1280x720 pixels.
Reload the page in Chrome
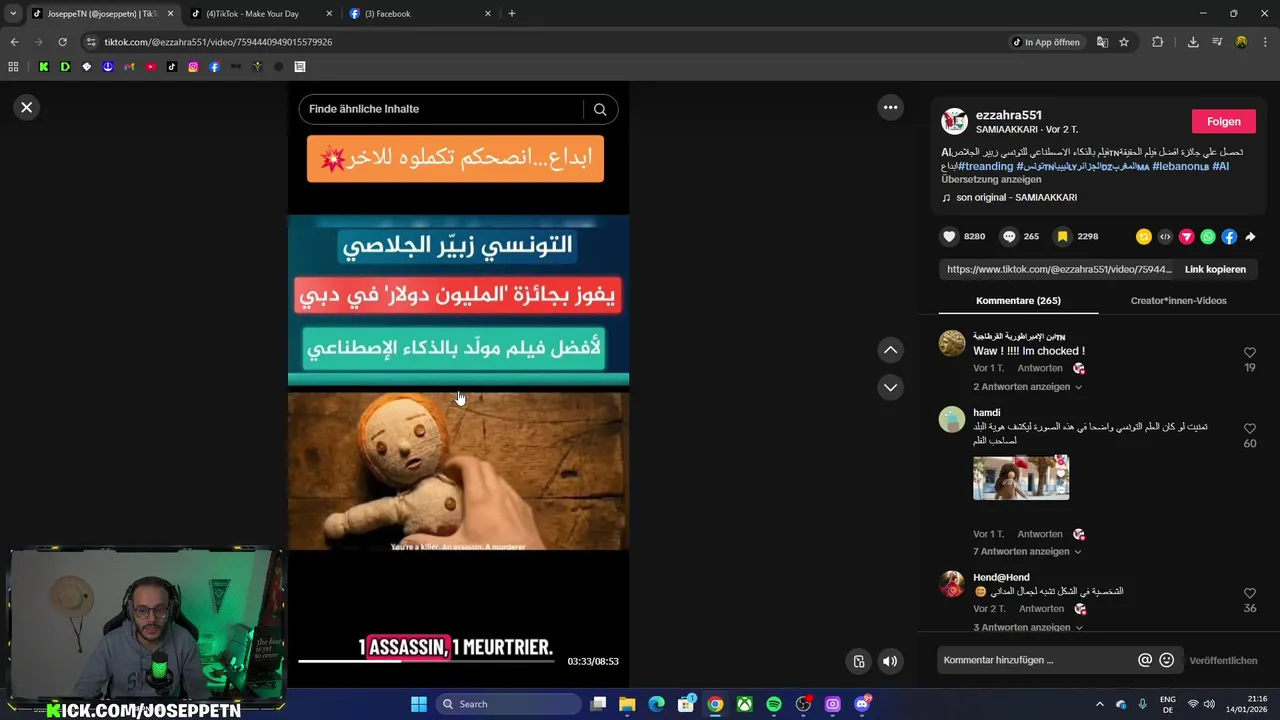coord(62,42)
